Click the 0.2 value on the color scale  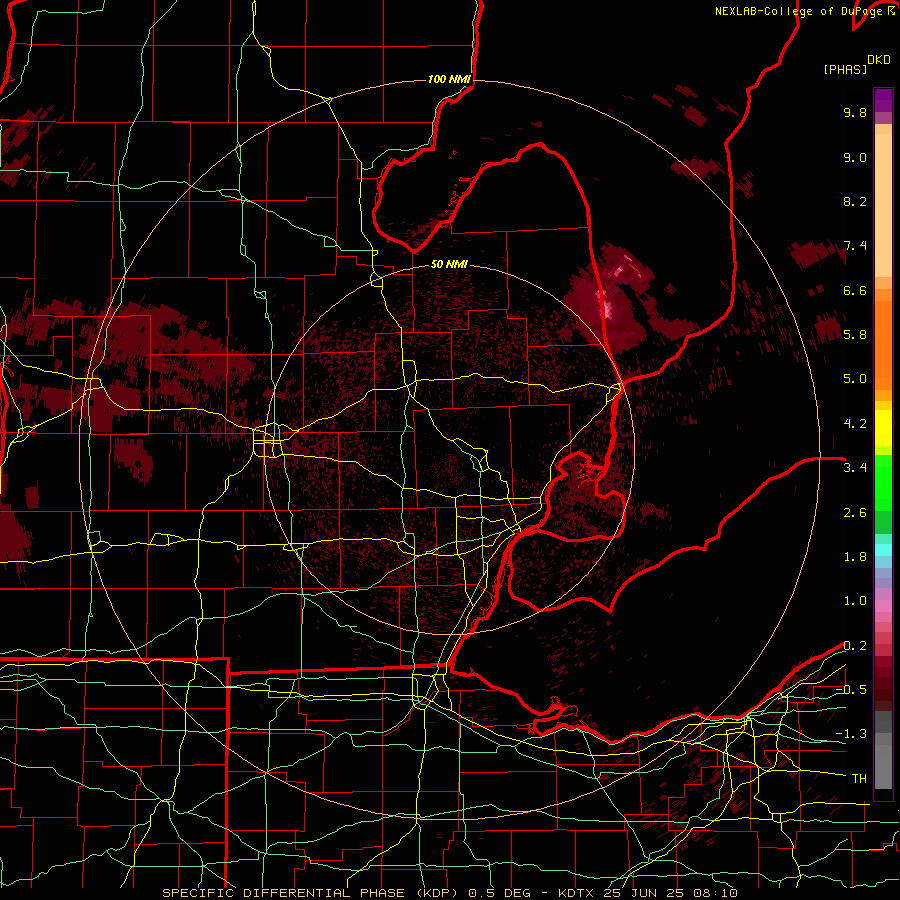coord(855,646)
